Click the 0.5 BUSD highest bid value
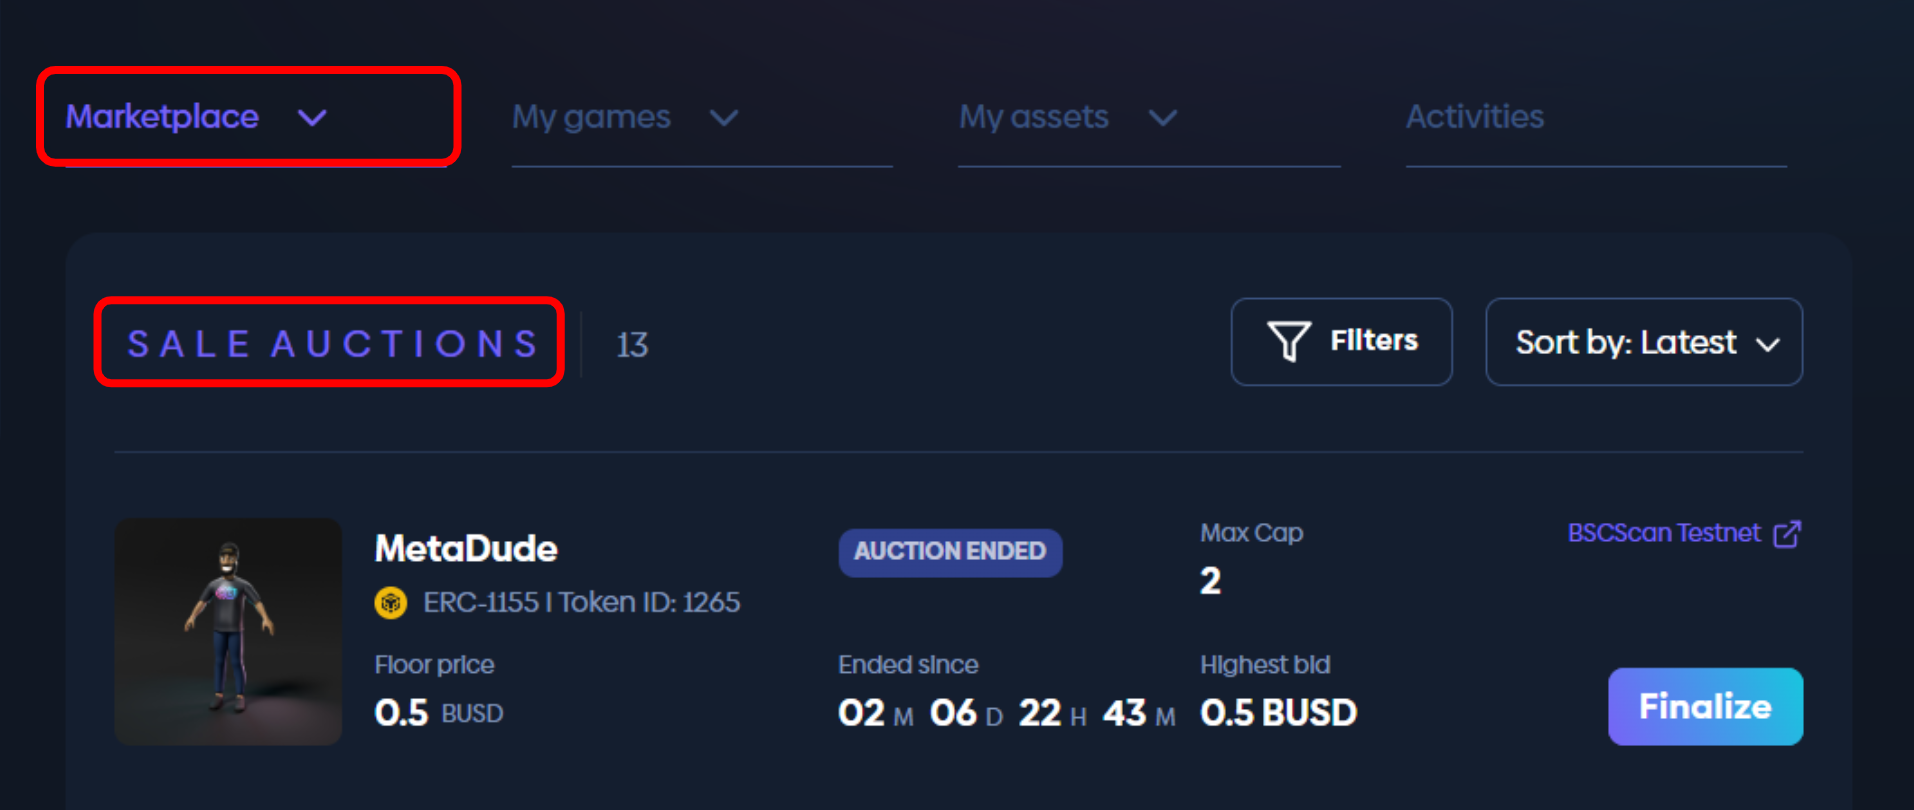Viewport: 1914px width, 810px height. click(1278, 713)
